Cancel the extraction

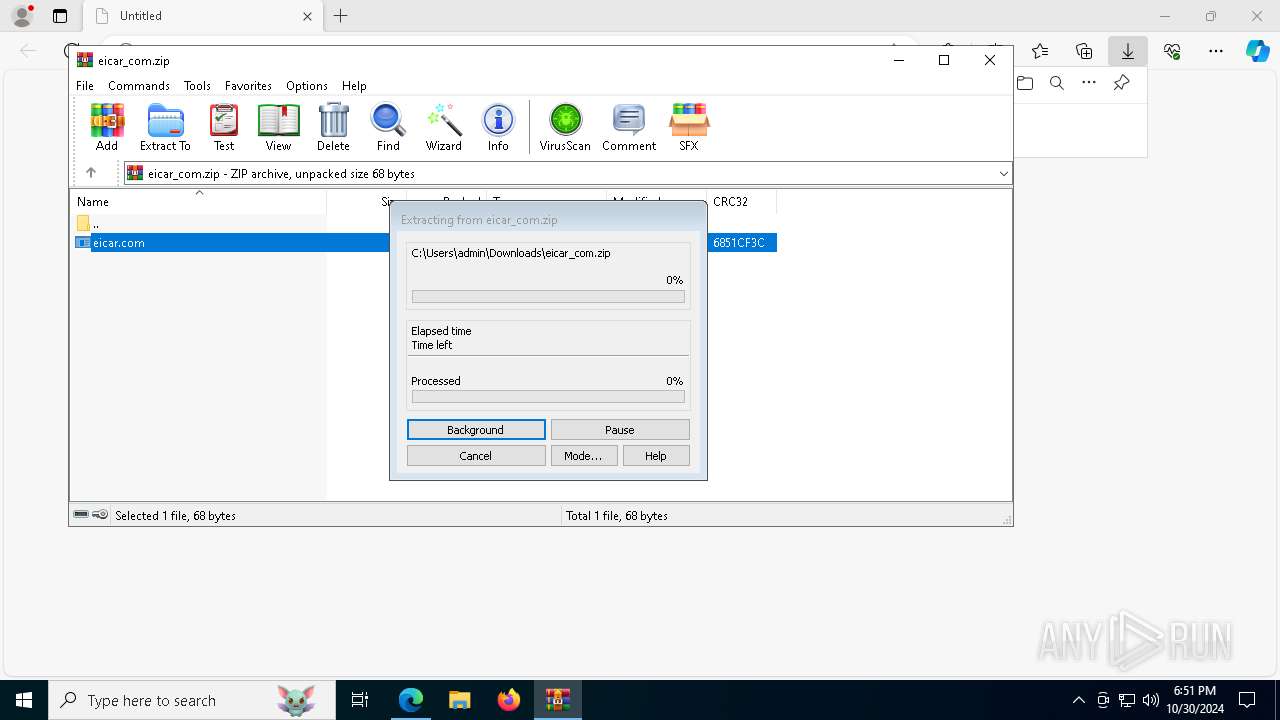point(476,456)
